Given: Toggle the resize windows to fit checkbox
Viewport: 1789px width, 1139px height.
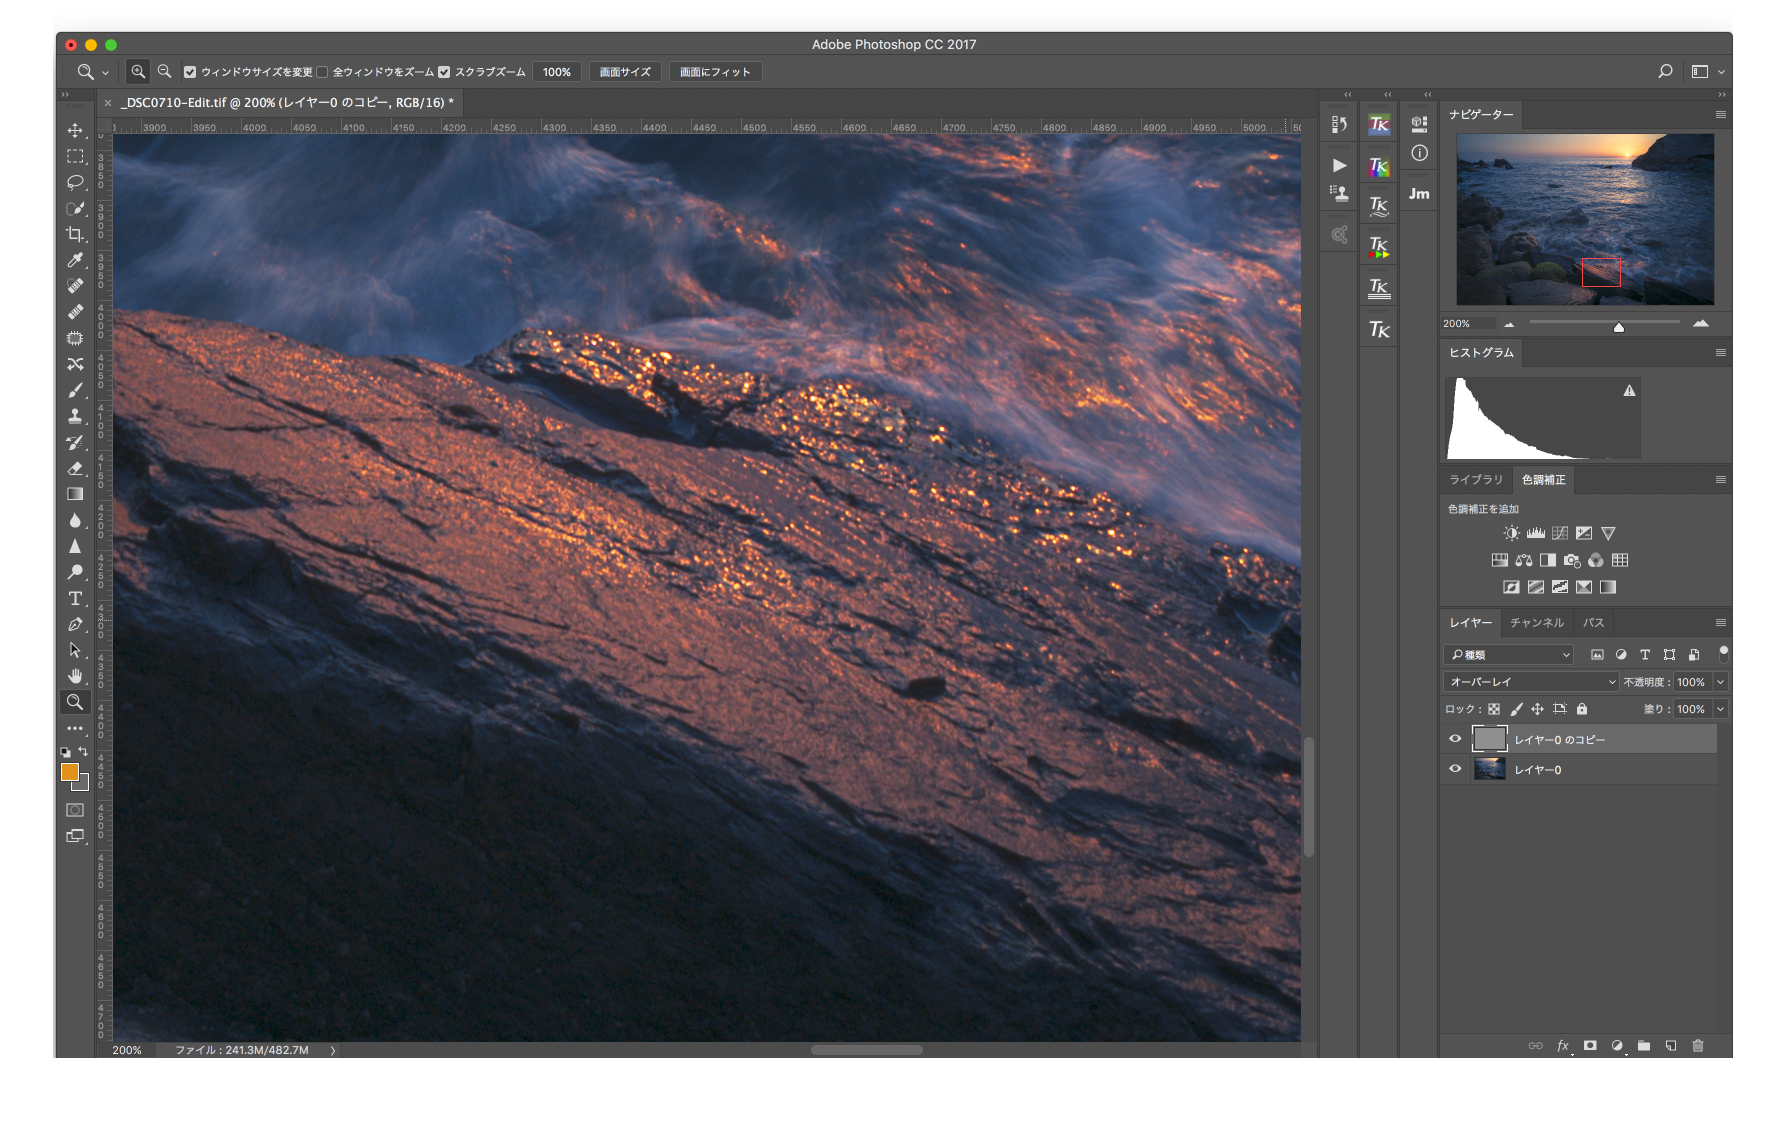Looking at the screenshot, I should click(x=190, y=72).
